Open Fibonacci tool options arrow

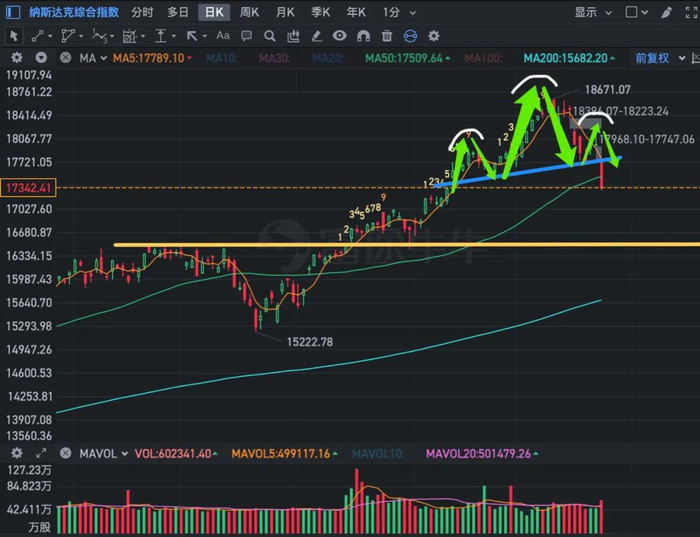143,36
